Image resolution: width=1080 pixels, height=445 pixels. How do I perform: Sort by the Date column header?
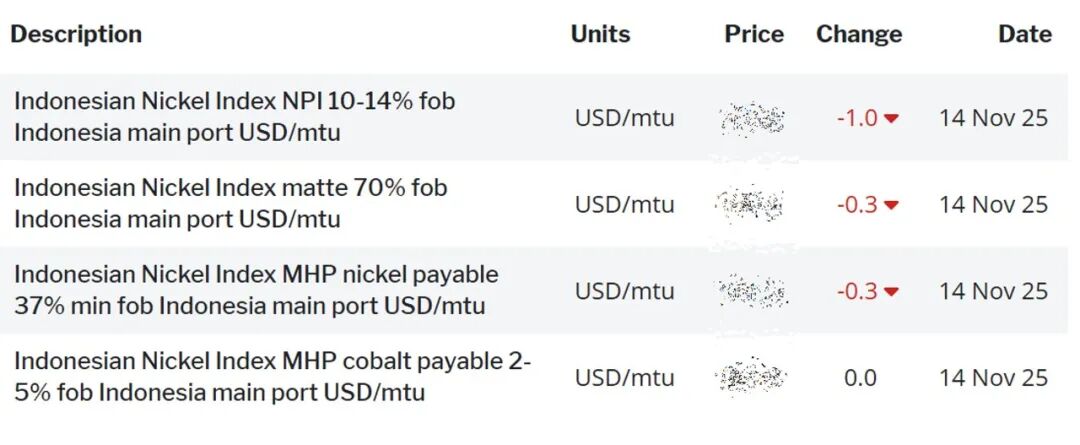click(1024, 34)
